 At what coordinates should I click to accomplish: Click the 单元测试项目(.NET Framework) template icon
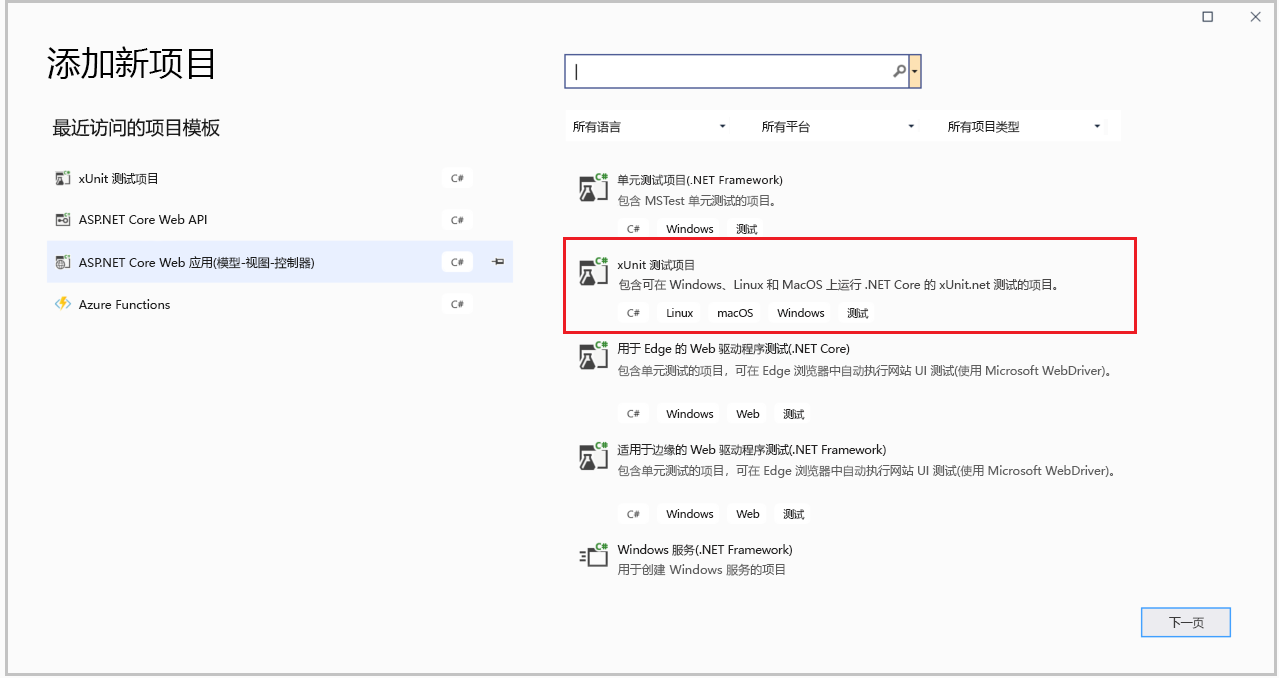594,188
